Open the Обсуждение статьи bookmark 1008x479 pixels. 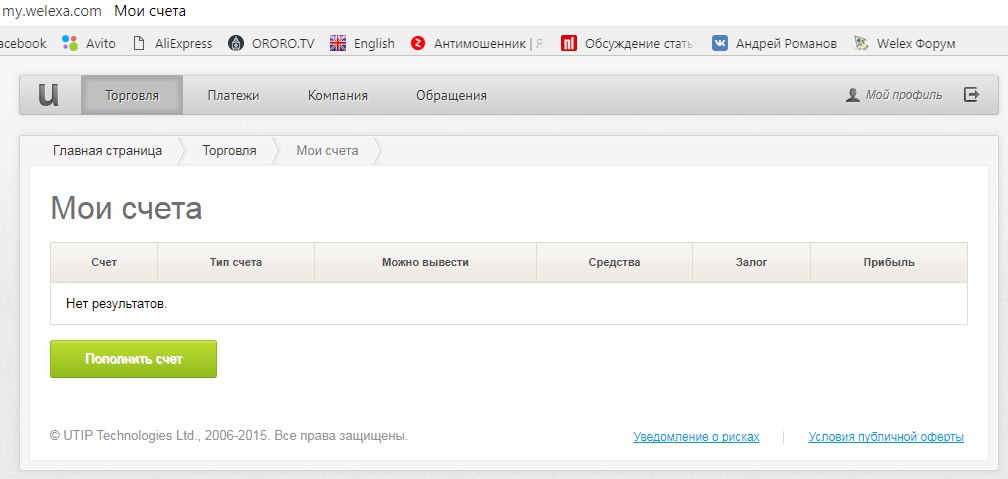tap(628, 43)
